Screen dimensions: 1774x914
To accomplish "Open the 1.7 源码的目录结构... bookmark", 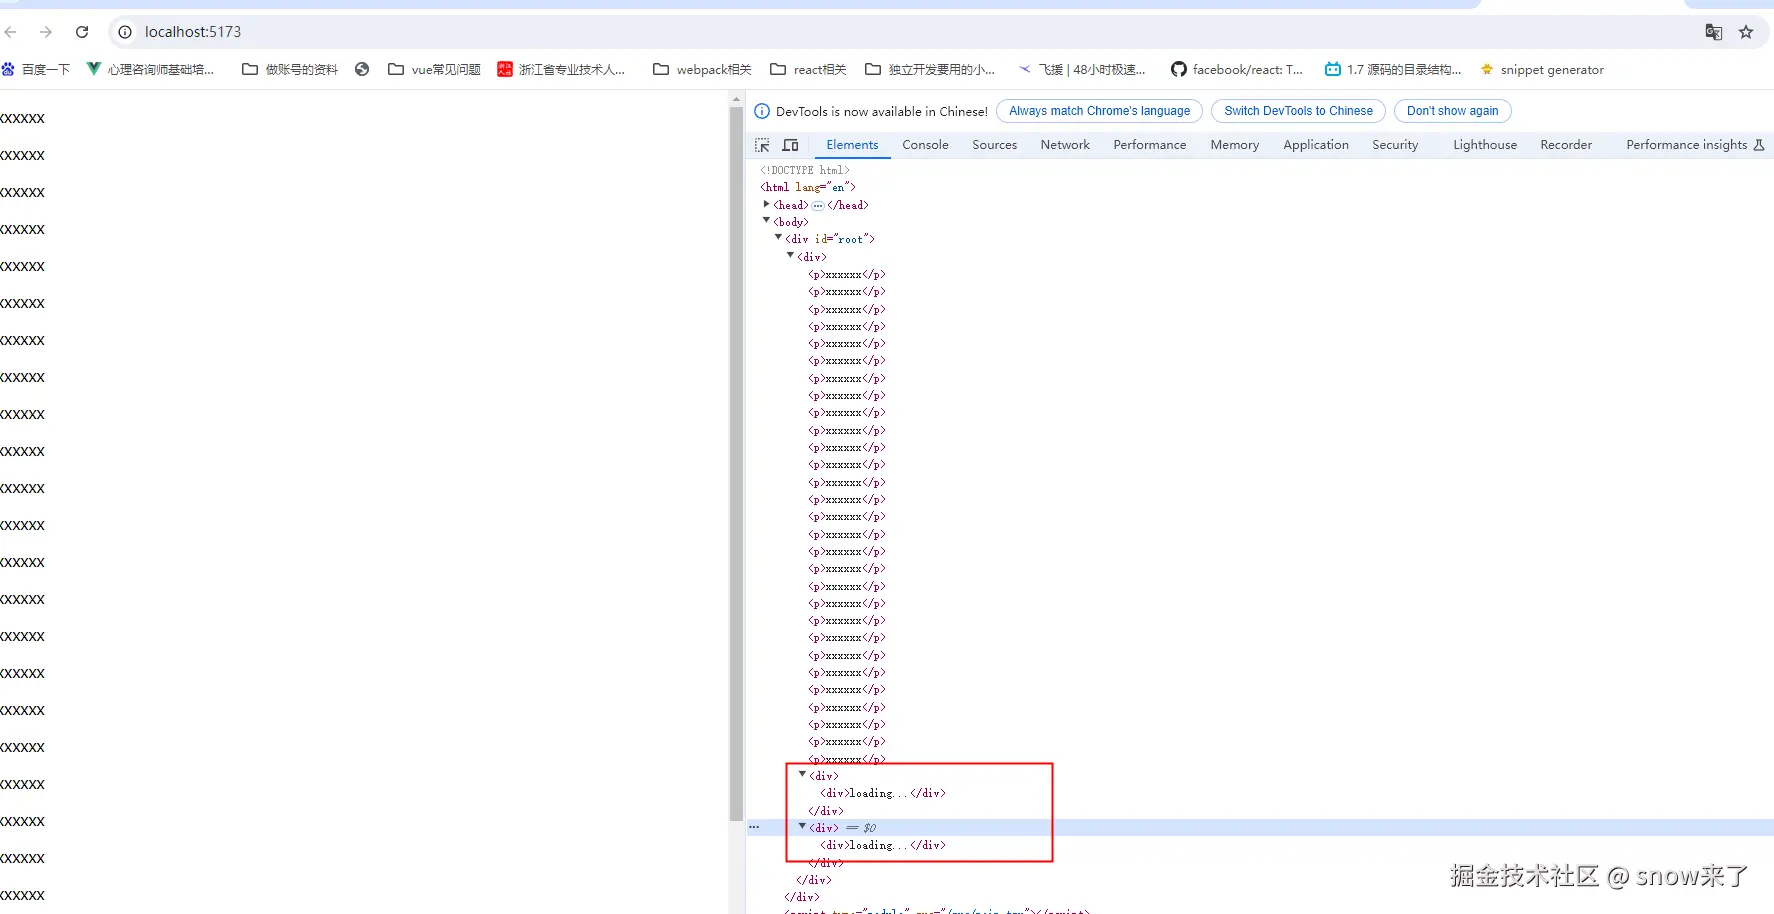I will [1393, 69].
